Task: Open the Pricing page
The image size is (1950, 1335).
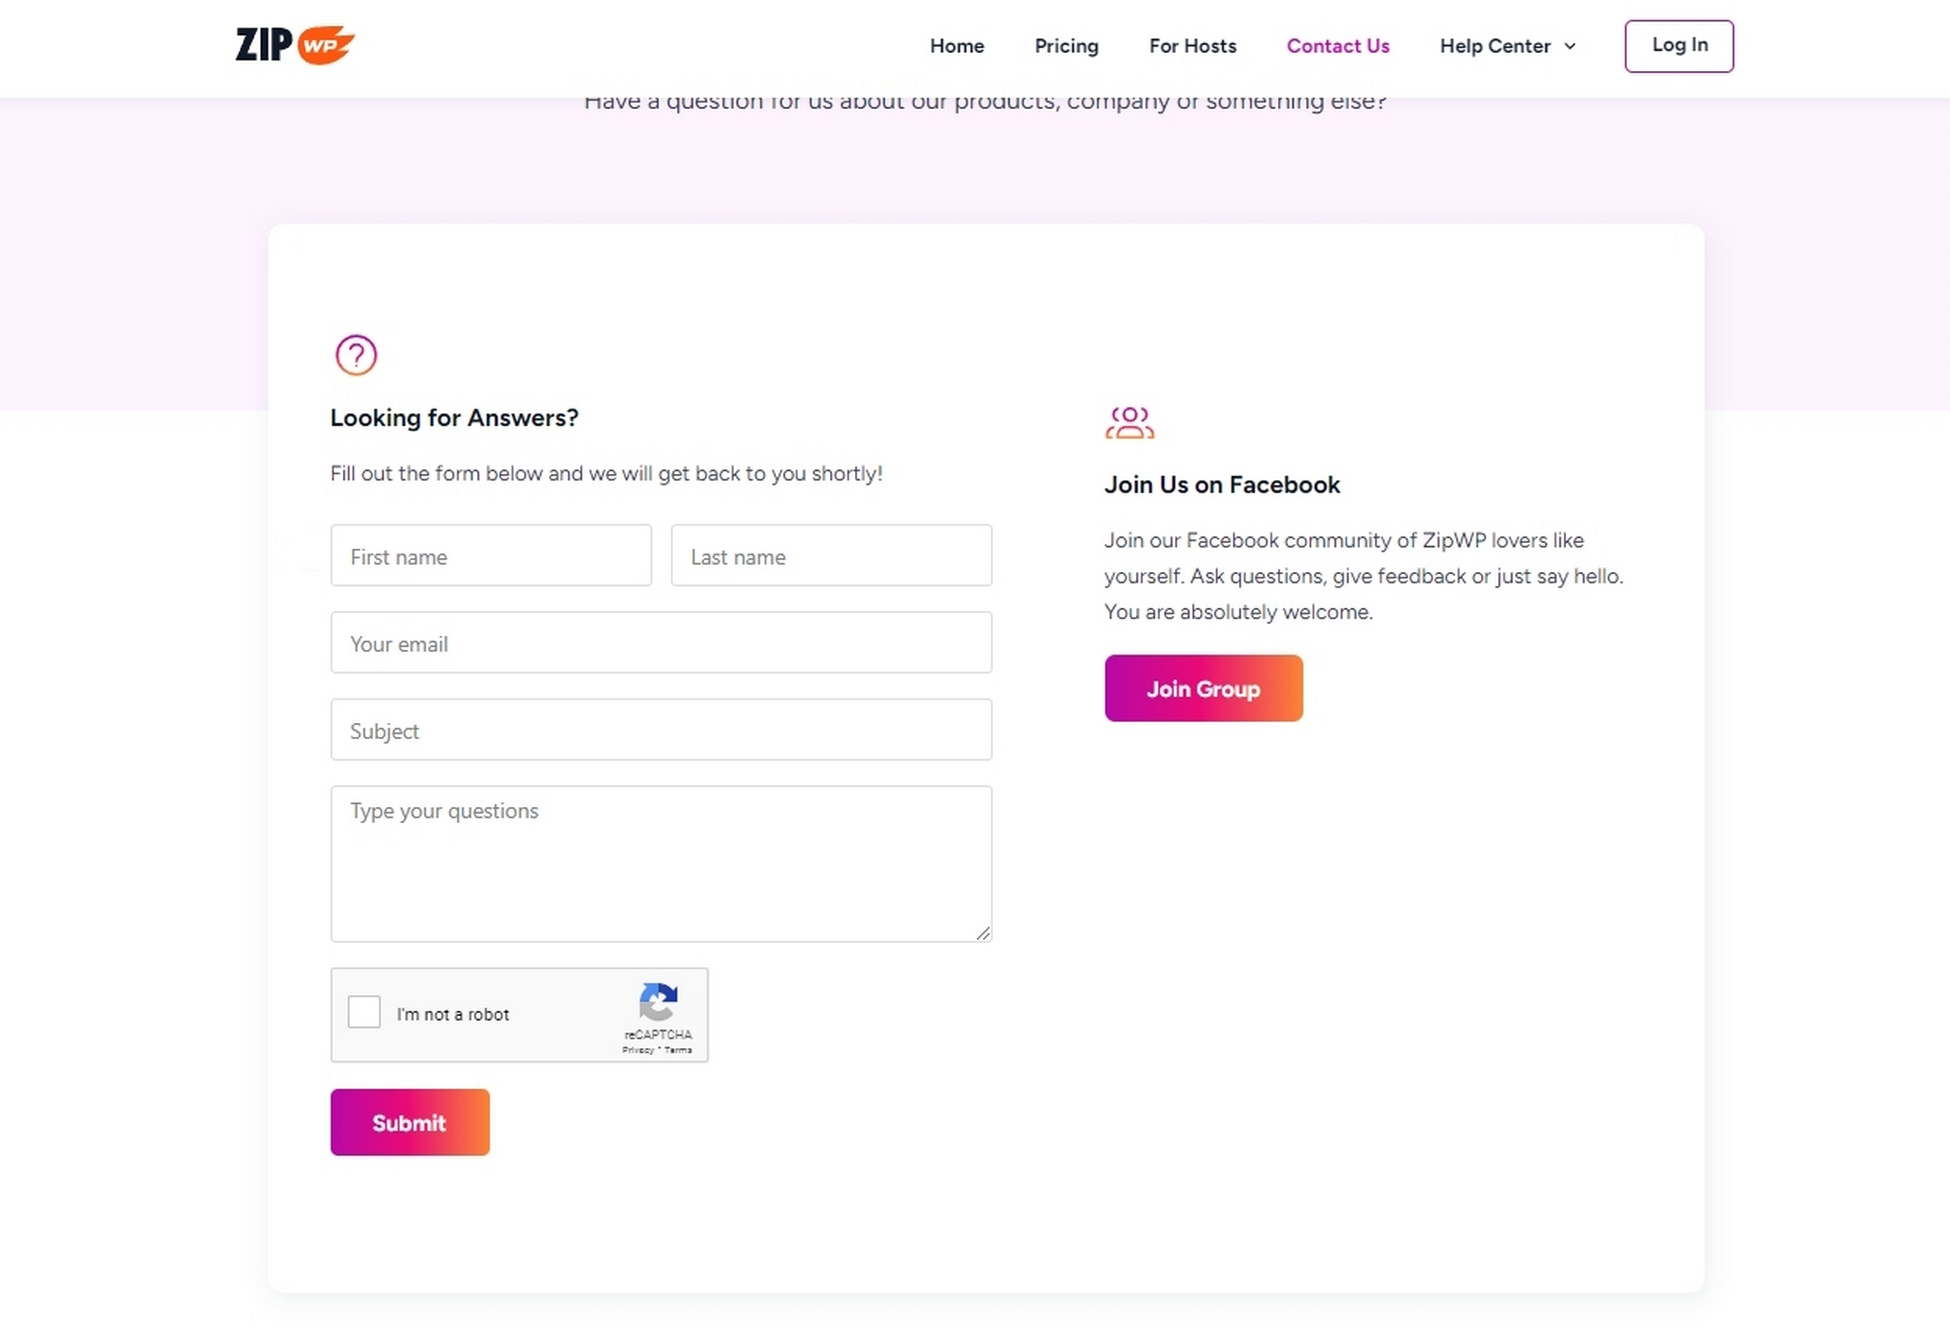Action: 1066,46
